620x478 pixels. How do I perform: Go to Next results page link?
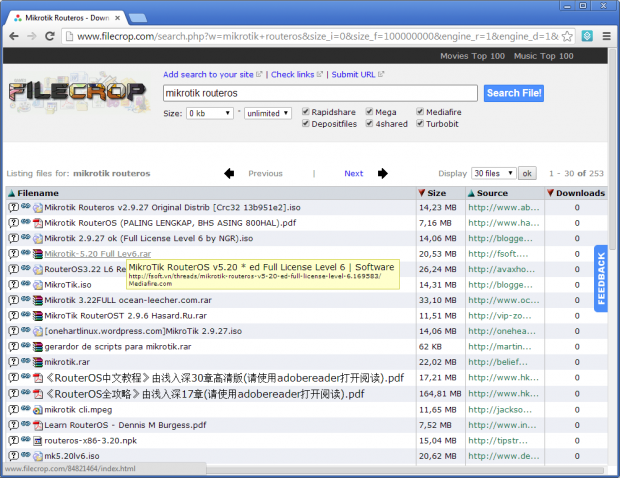click(353, 173)
